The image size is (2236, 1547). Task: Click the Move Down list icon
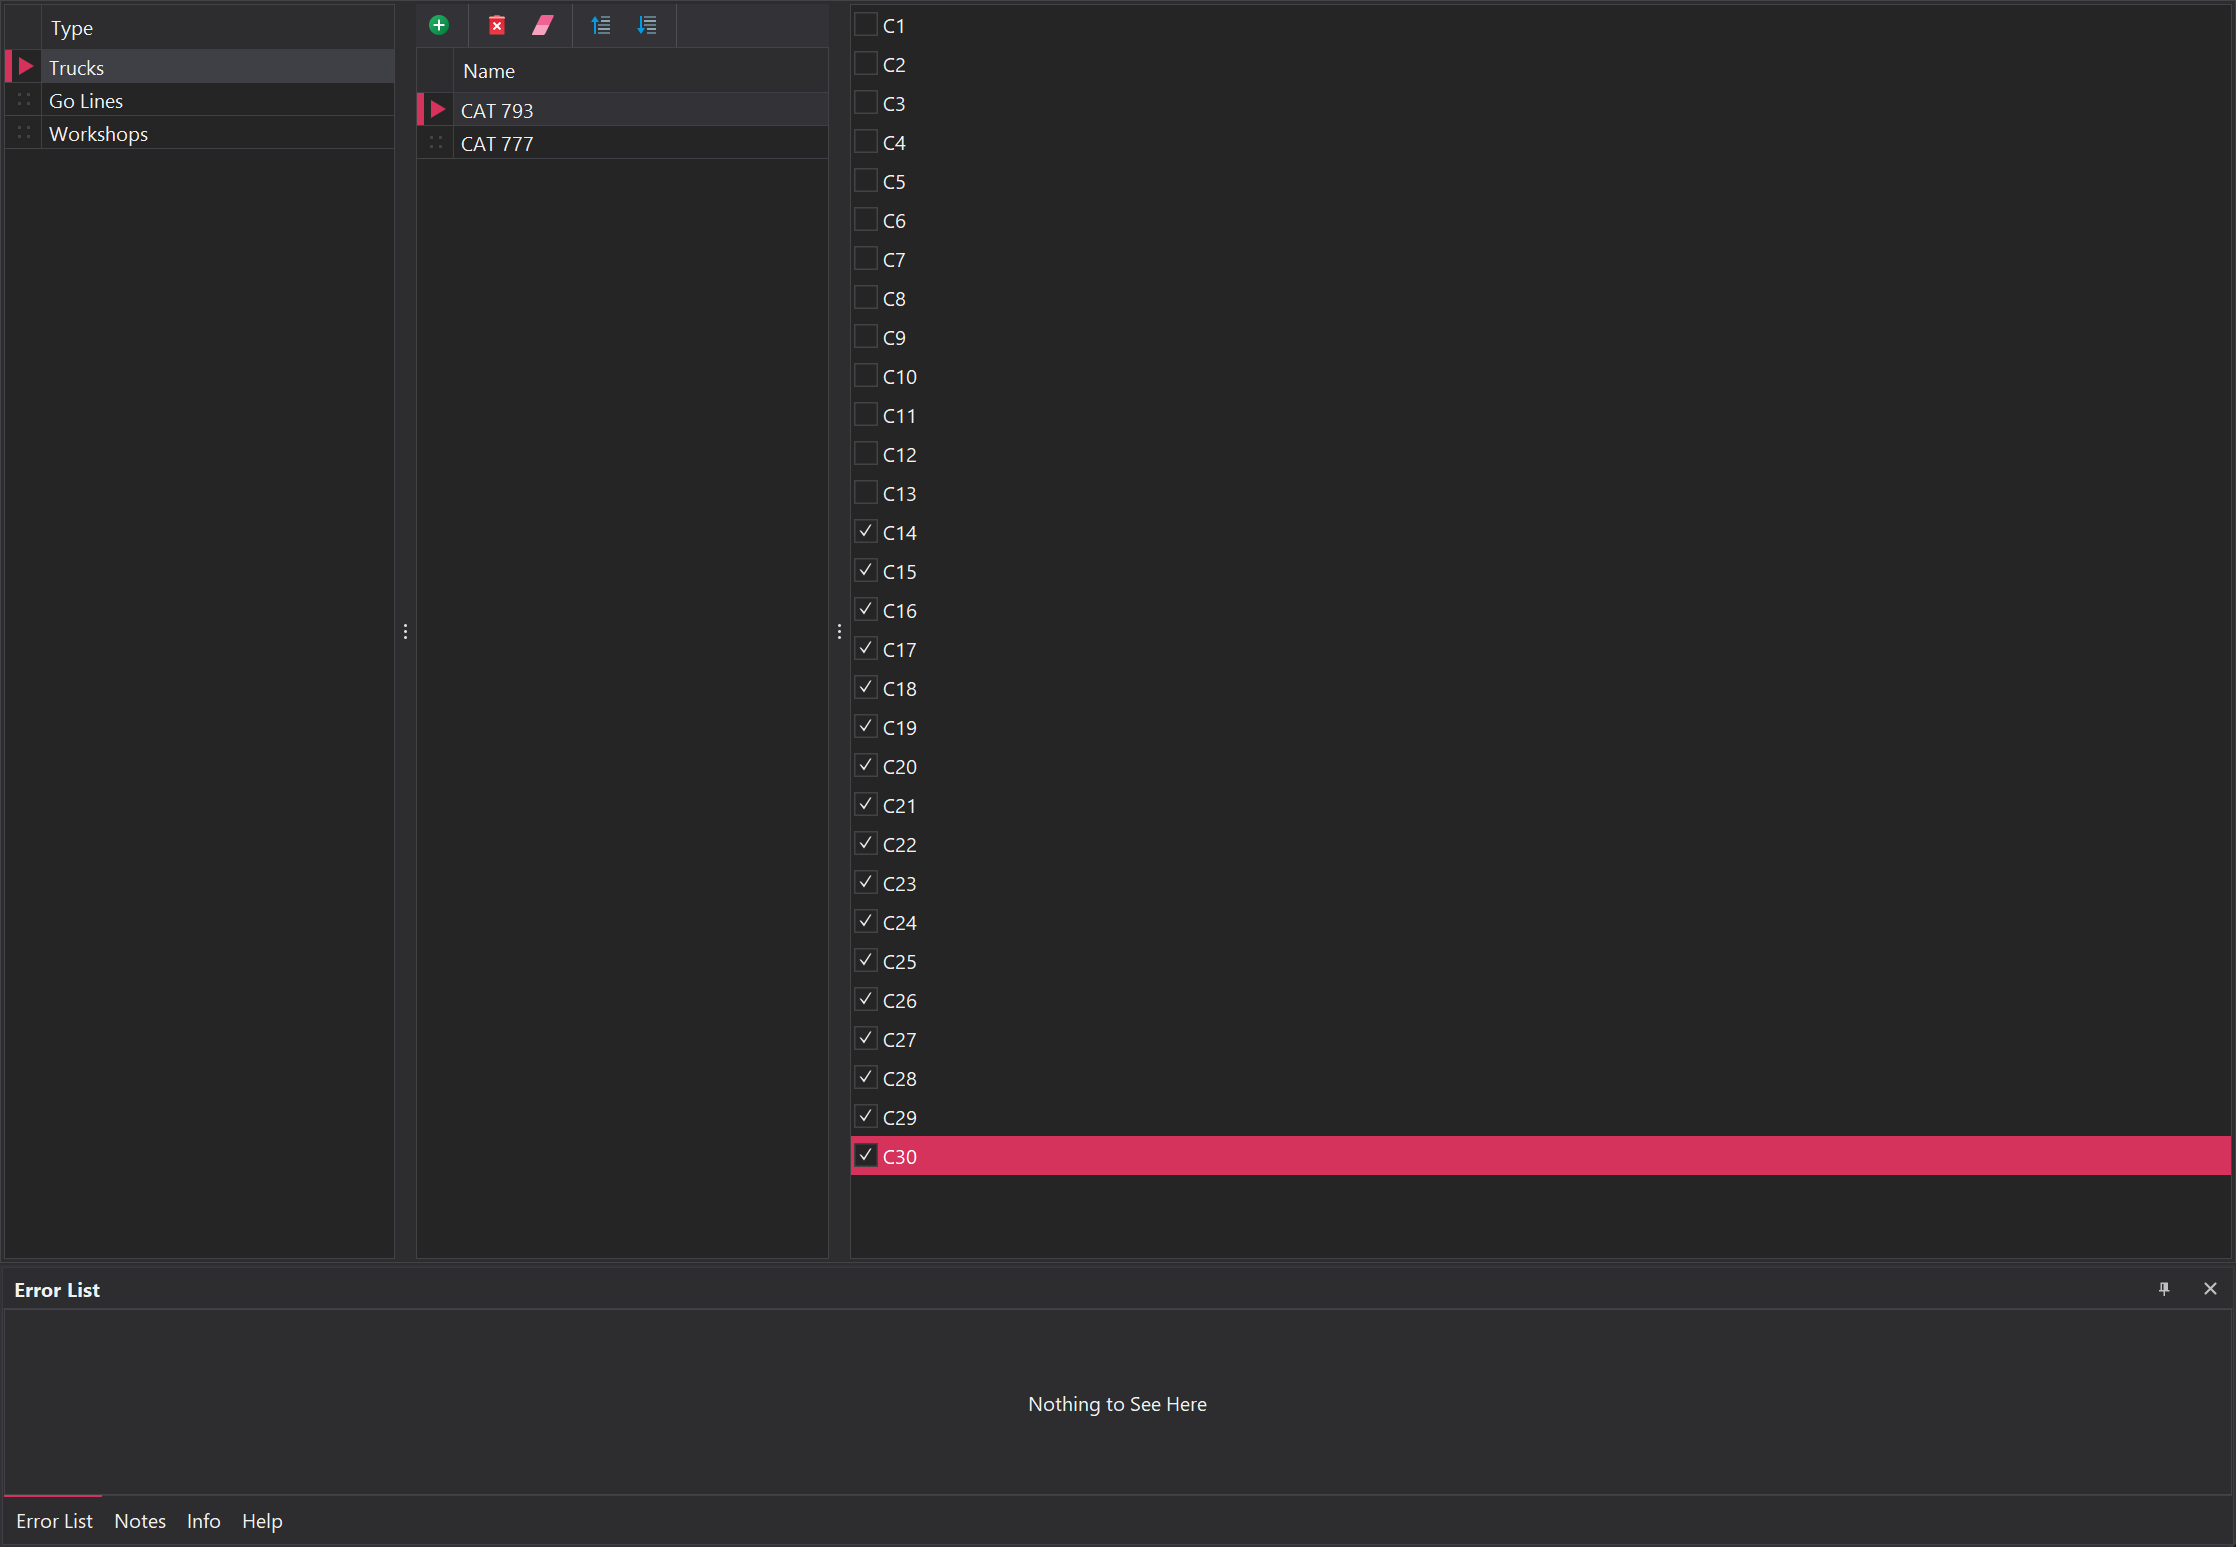pos(647,25)
